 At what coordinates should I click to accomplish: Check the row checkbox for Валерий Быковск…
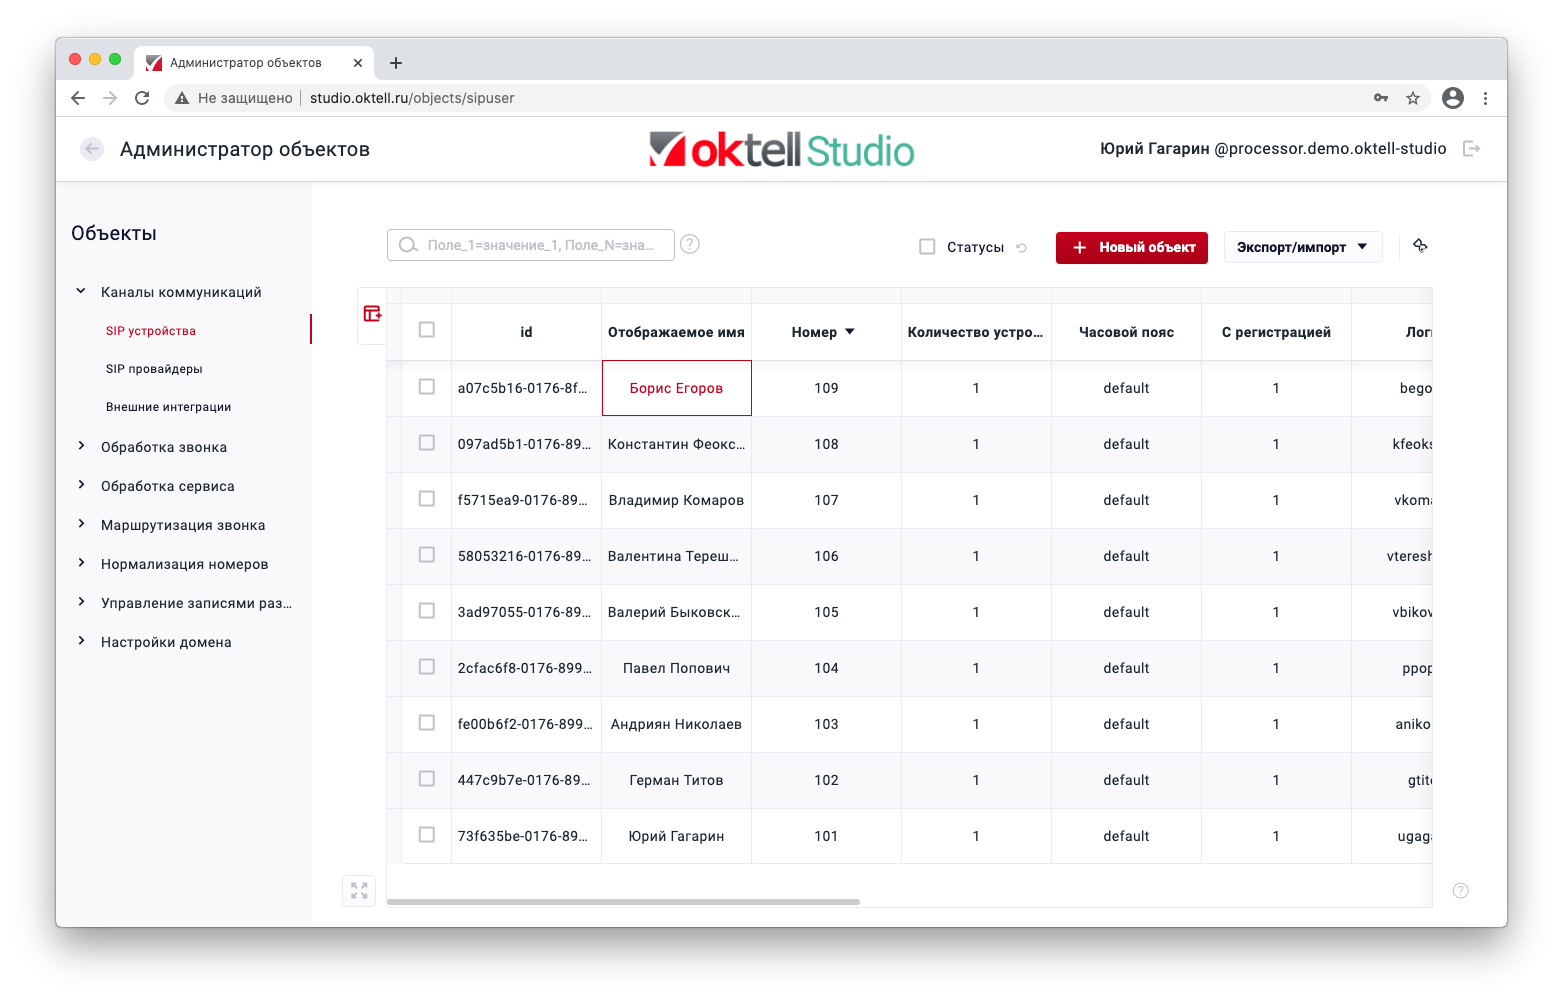[427, 610]
